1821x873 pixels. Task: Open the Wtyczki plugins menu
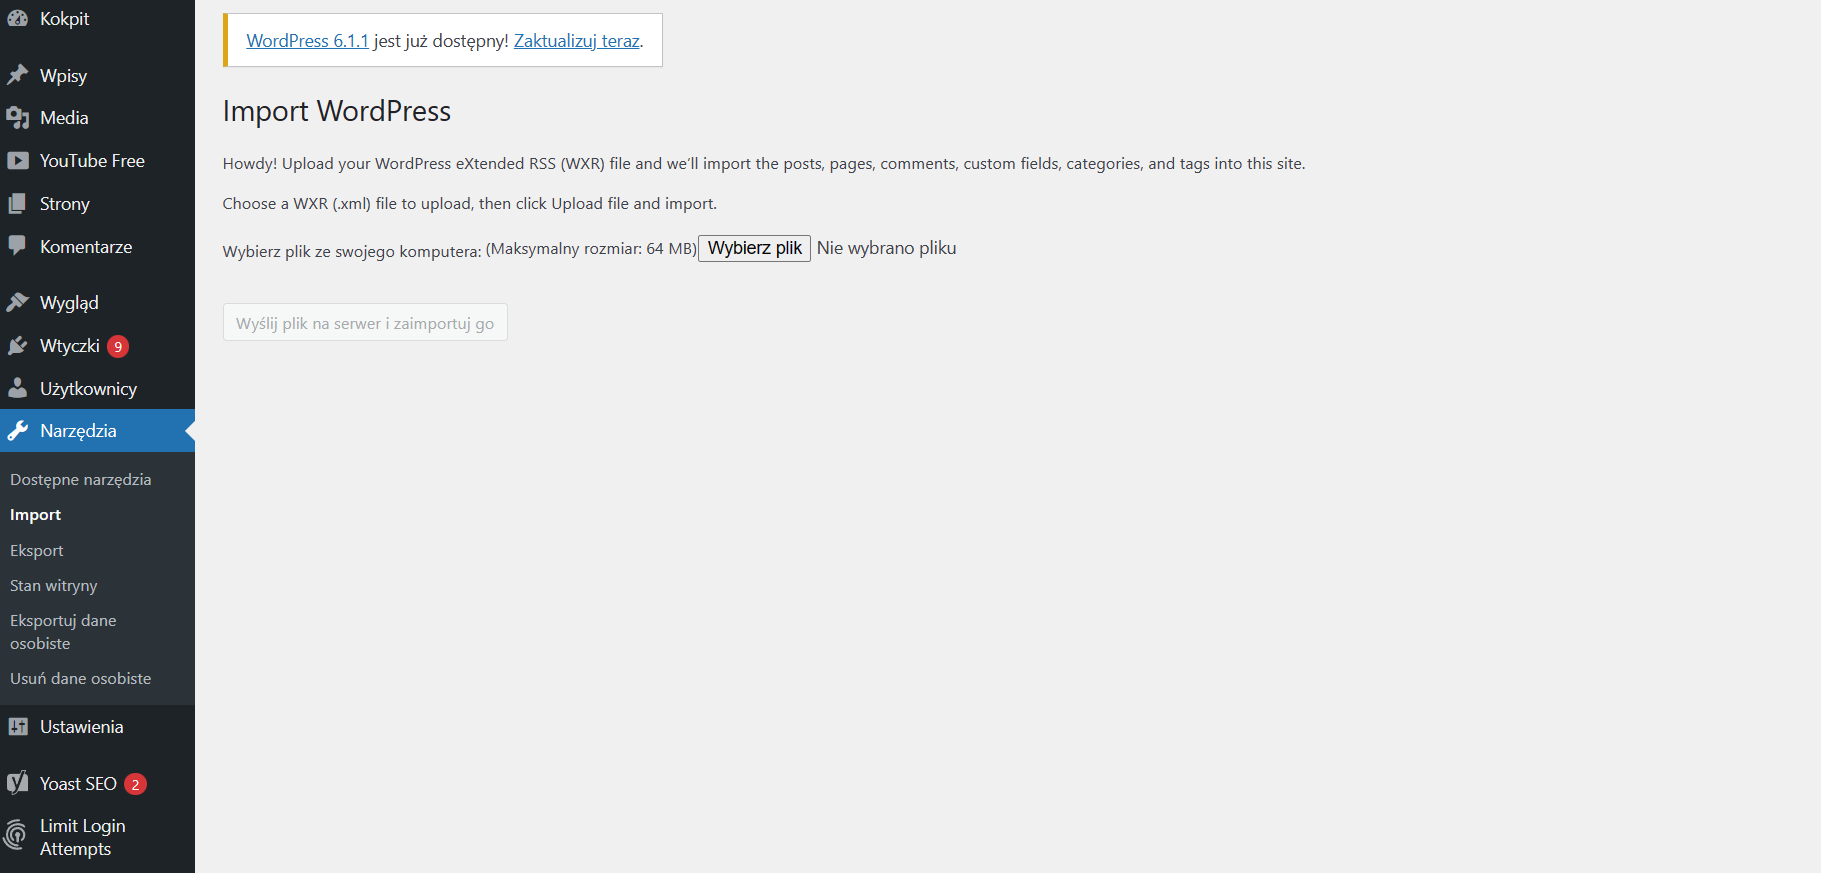tap(69, 346)
